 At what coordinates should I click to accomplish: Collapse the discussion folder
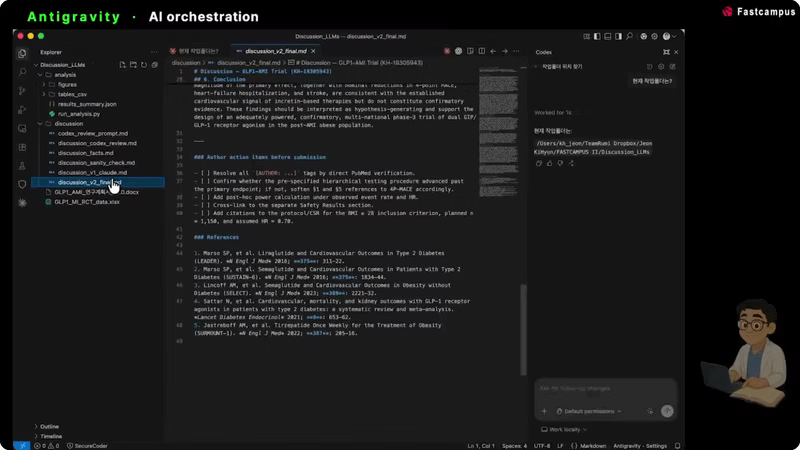click(68, 123)
